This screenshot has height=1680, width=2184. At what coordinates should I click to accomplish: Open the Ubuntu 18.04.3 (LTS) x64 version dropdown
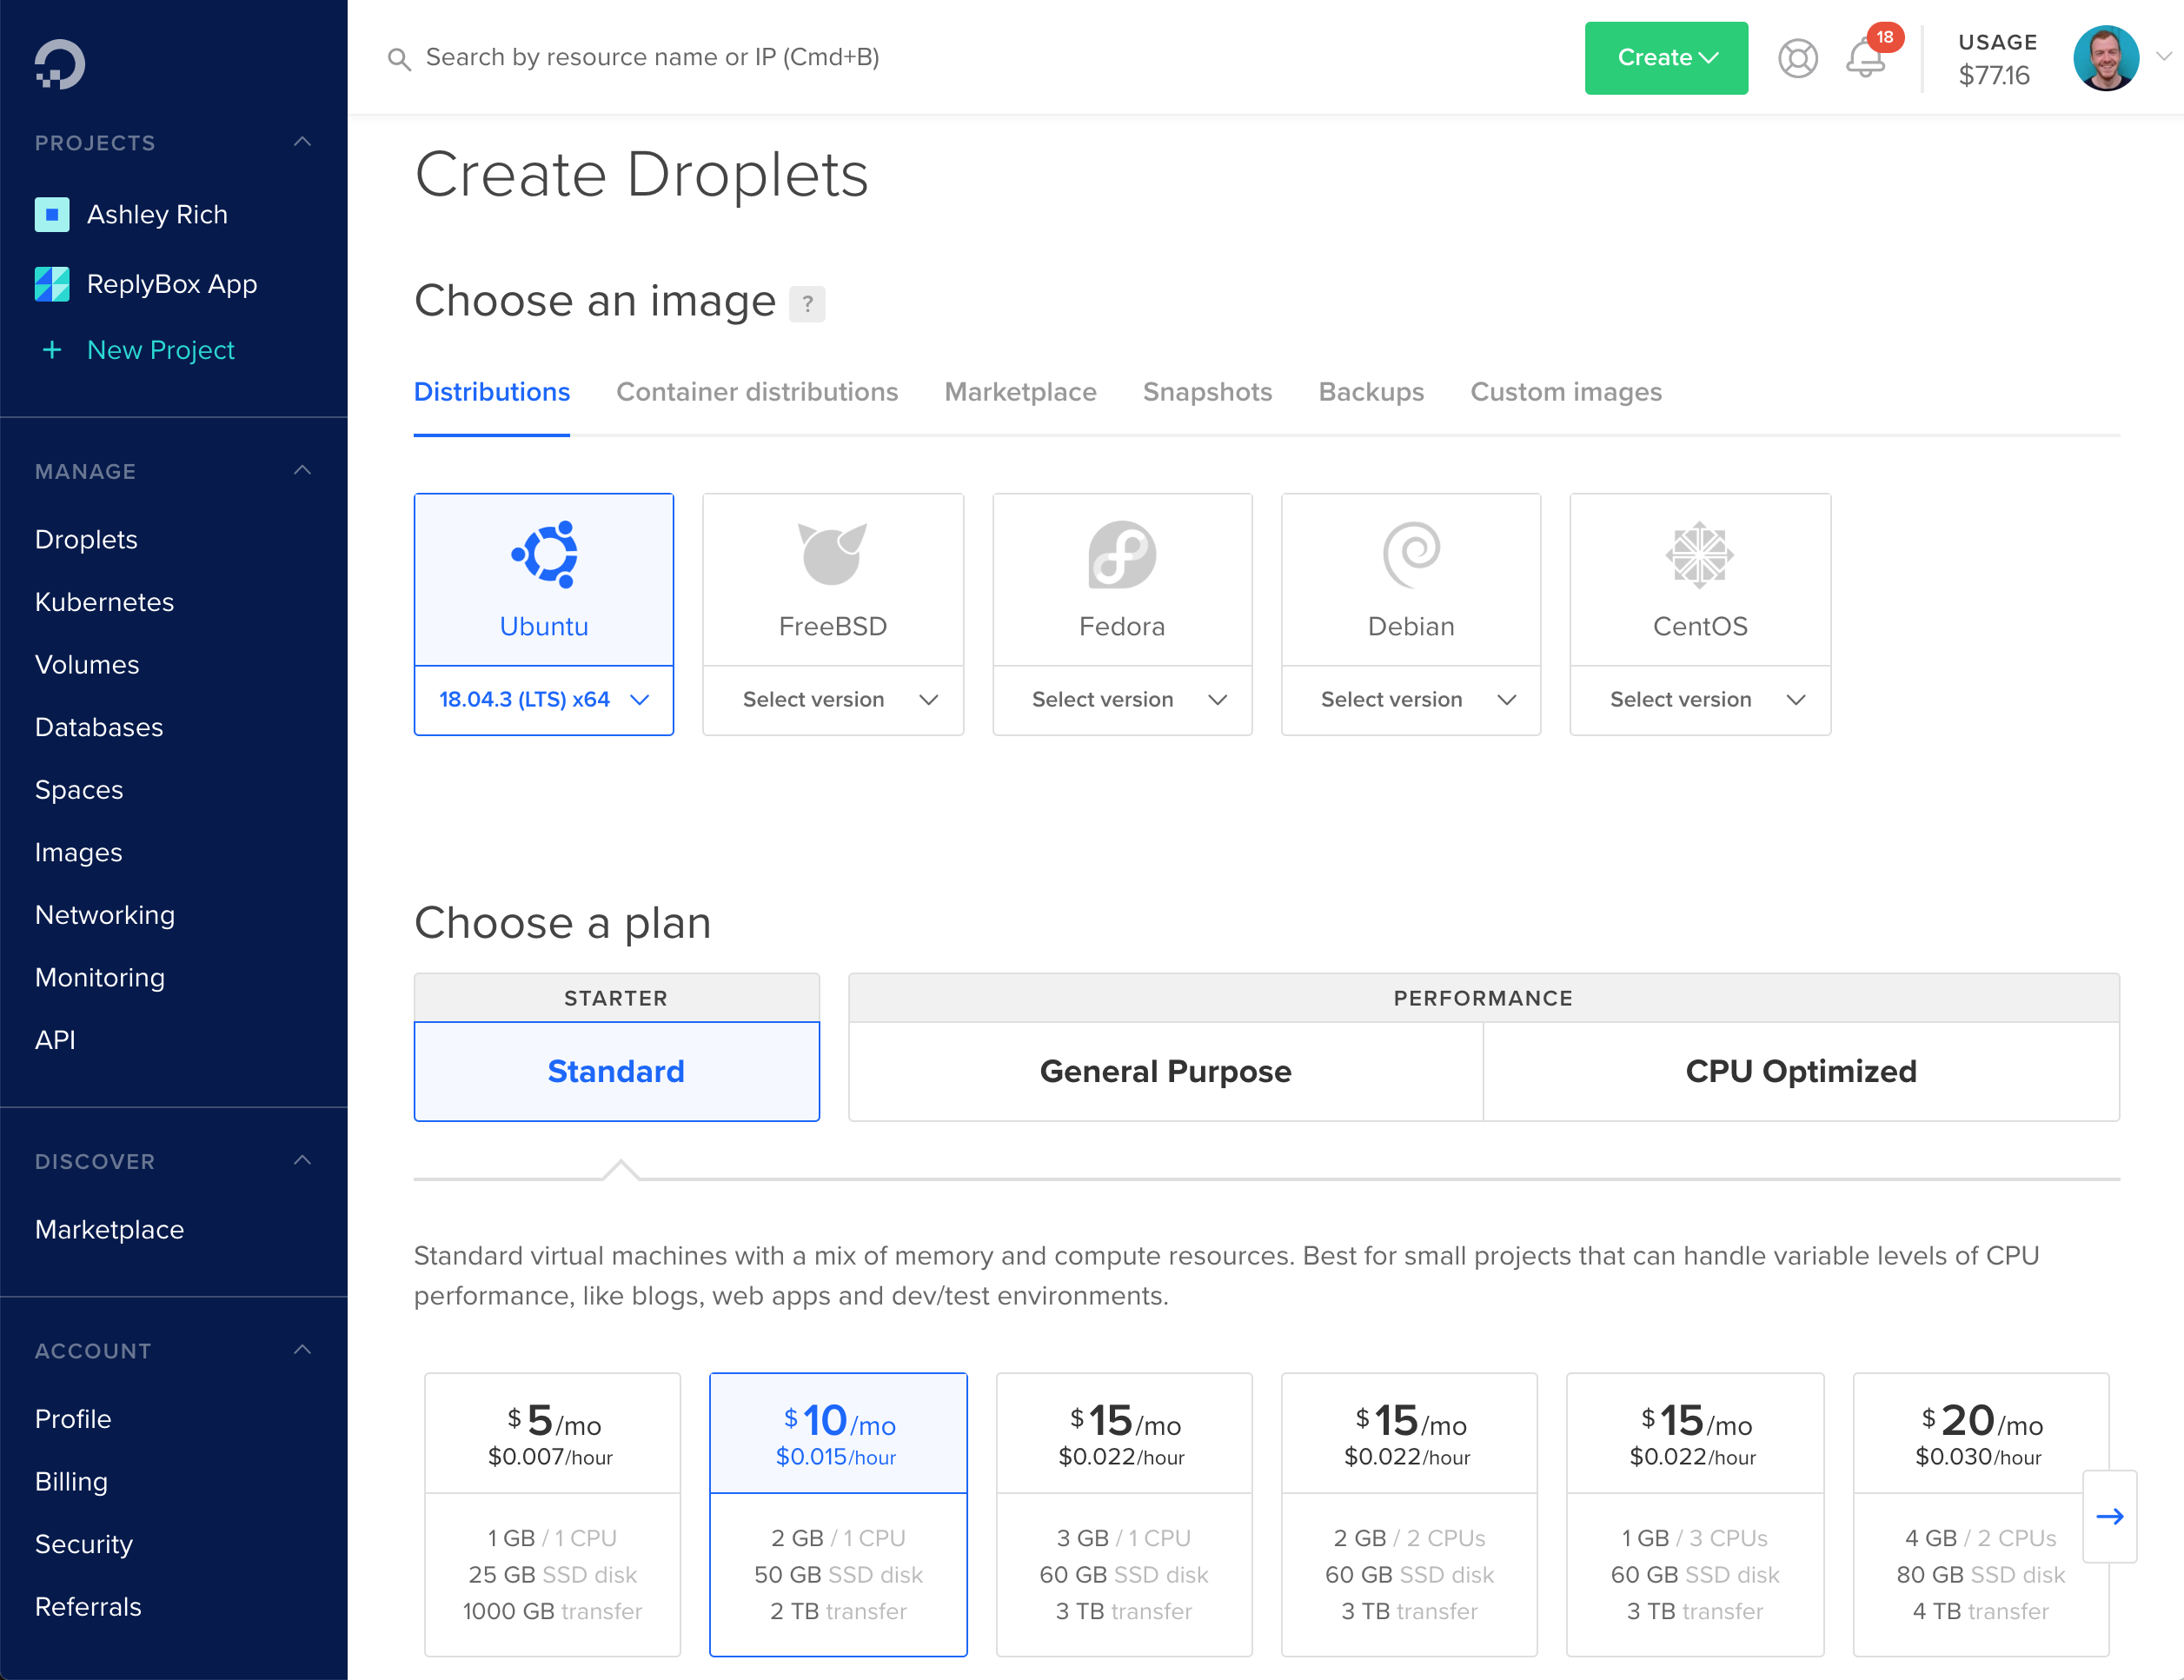(544, 700)
